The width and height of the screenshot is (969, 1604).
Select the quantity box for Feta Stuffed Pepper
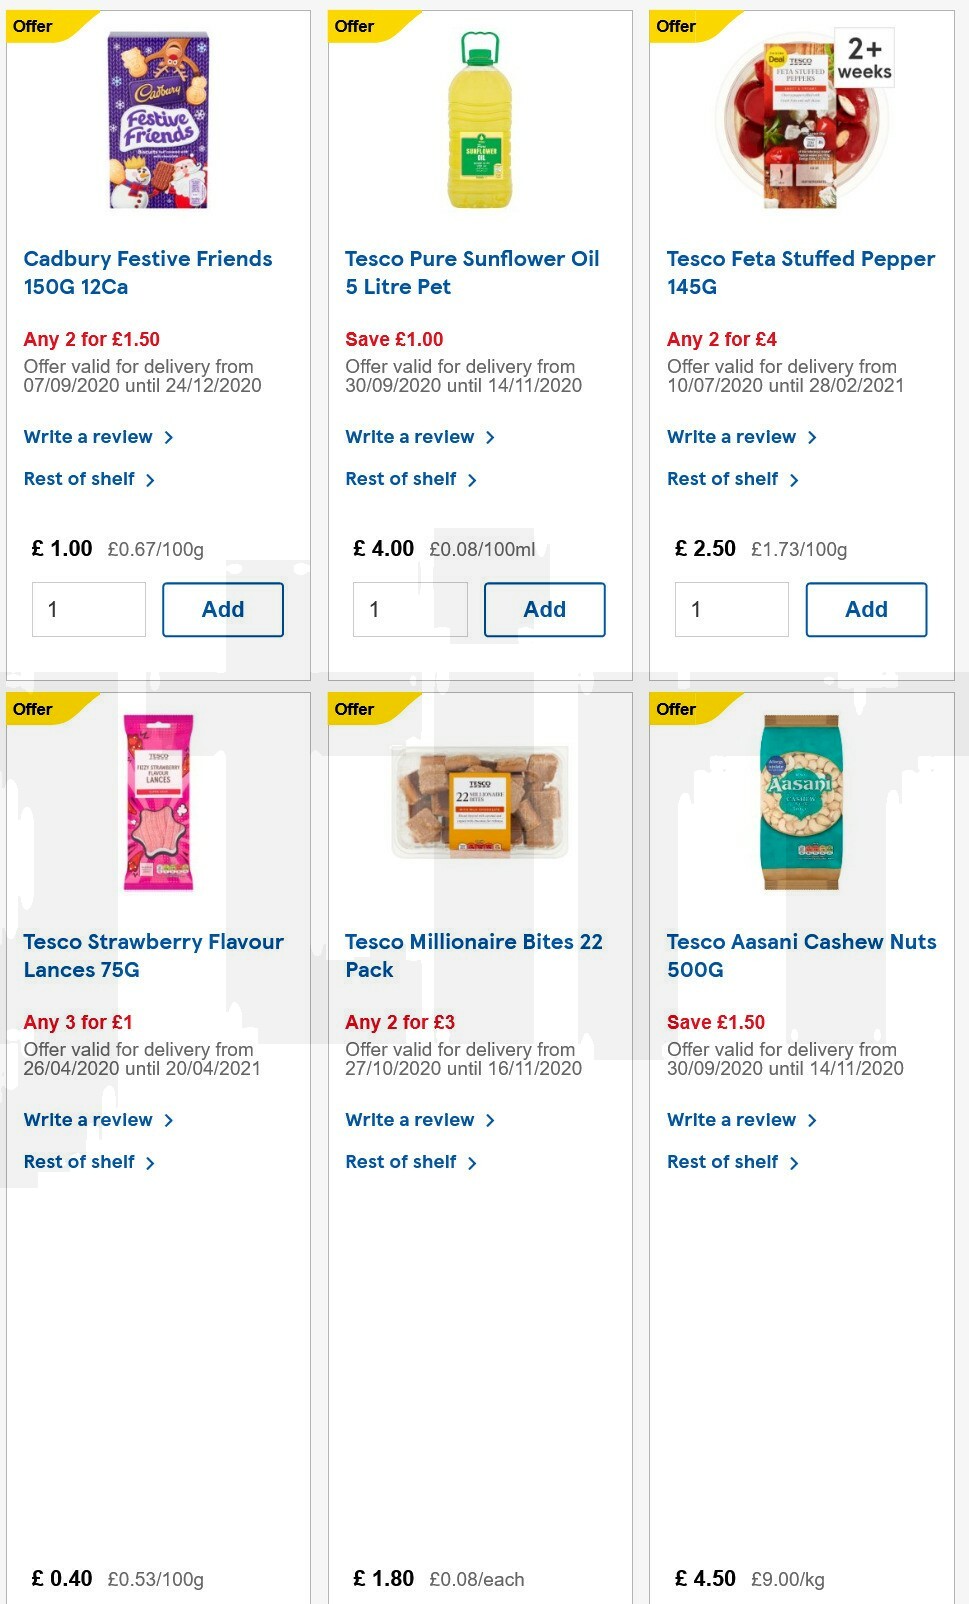[732, 609]
